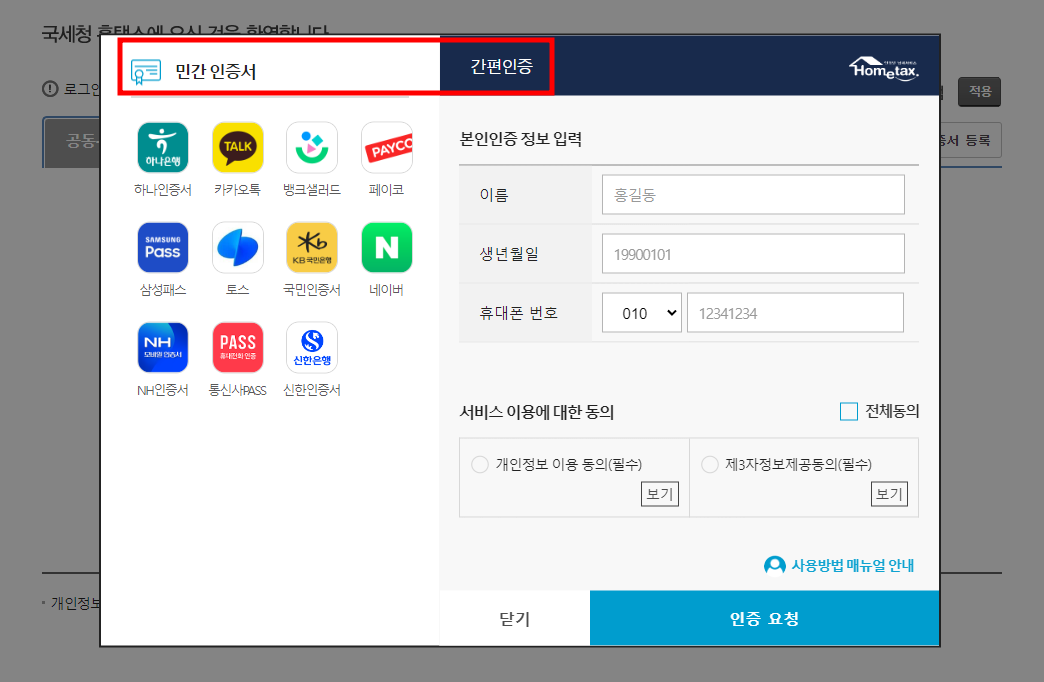
Task: Pick the PAYCO authentication icon
Action: coord(387,147)
